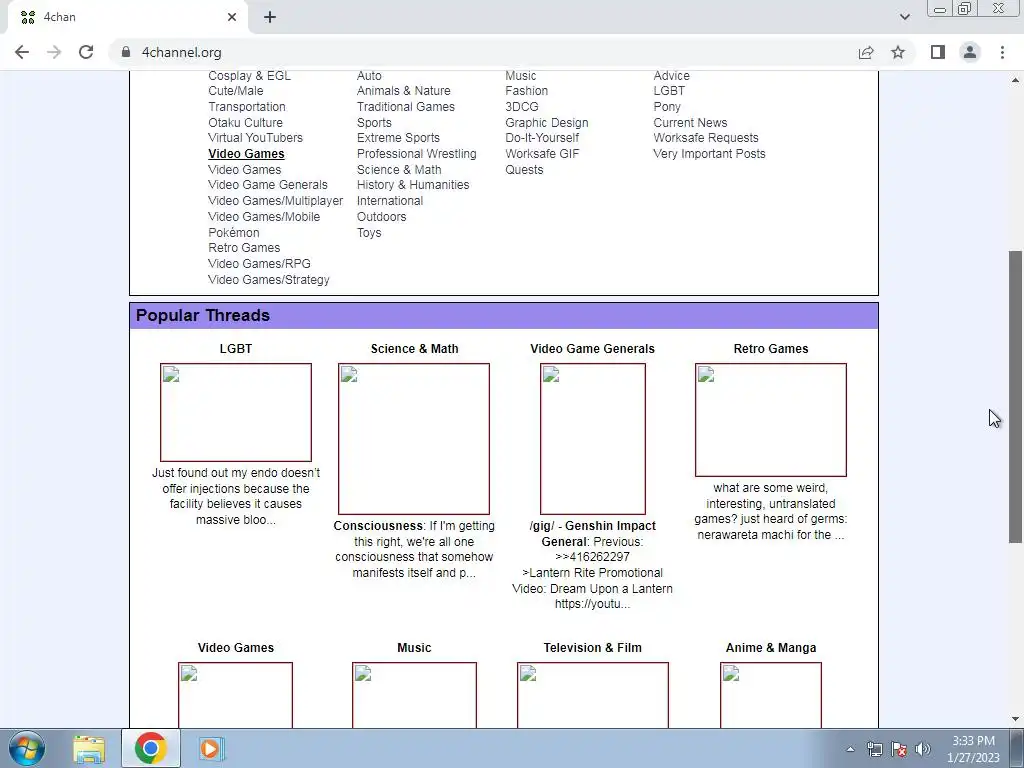Open the Chrome profile icon
This screenshot has width=1024, height=768.
point(970,52)
